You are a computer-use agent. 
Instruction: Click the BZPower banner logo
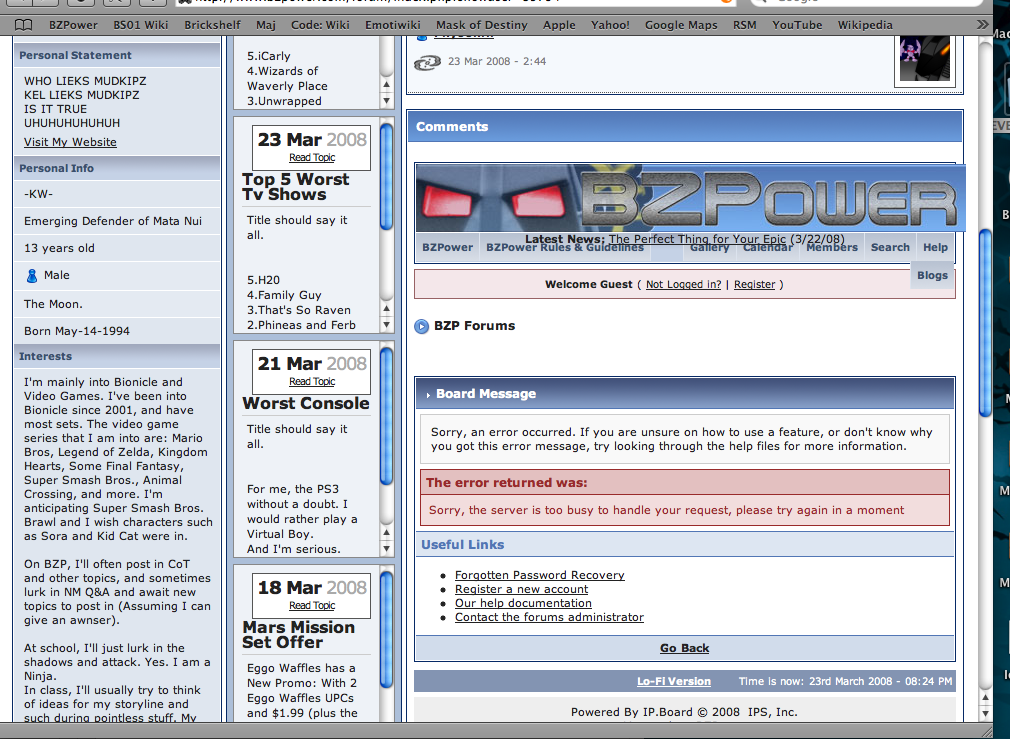(x=690, y=198)
